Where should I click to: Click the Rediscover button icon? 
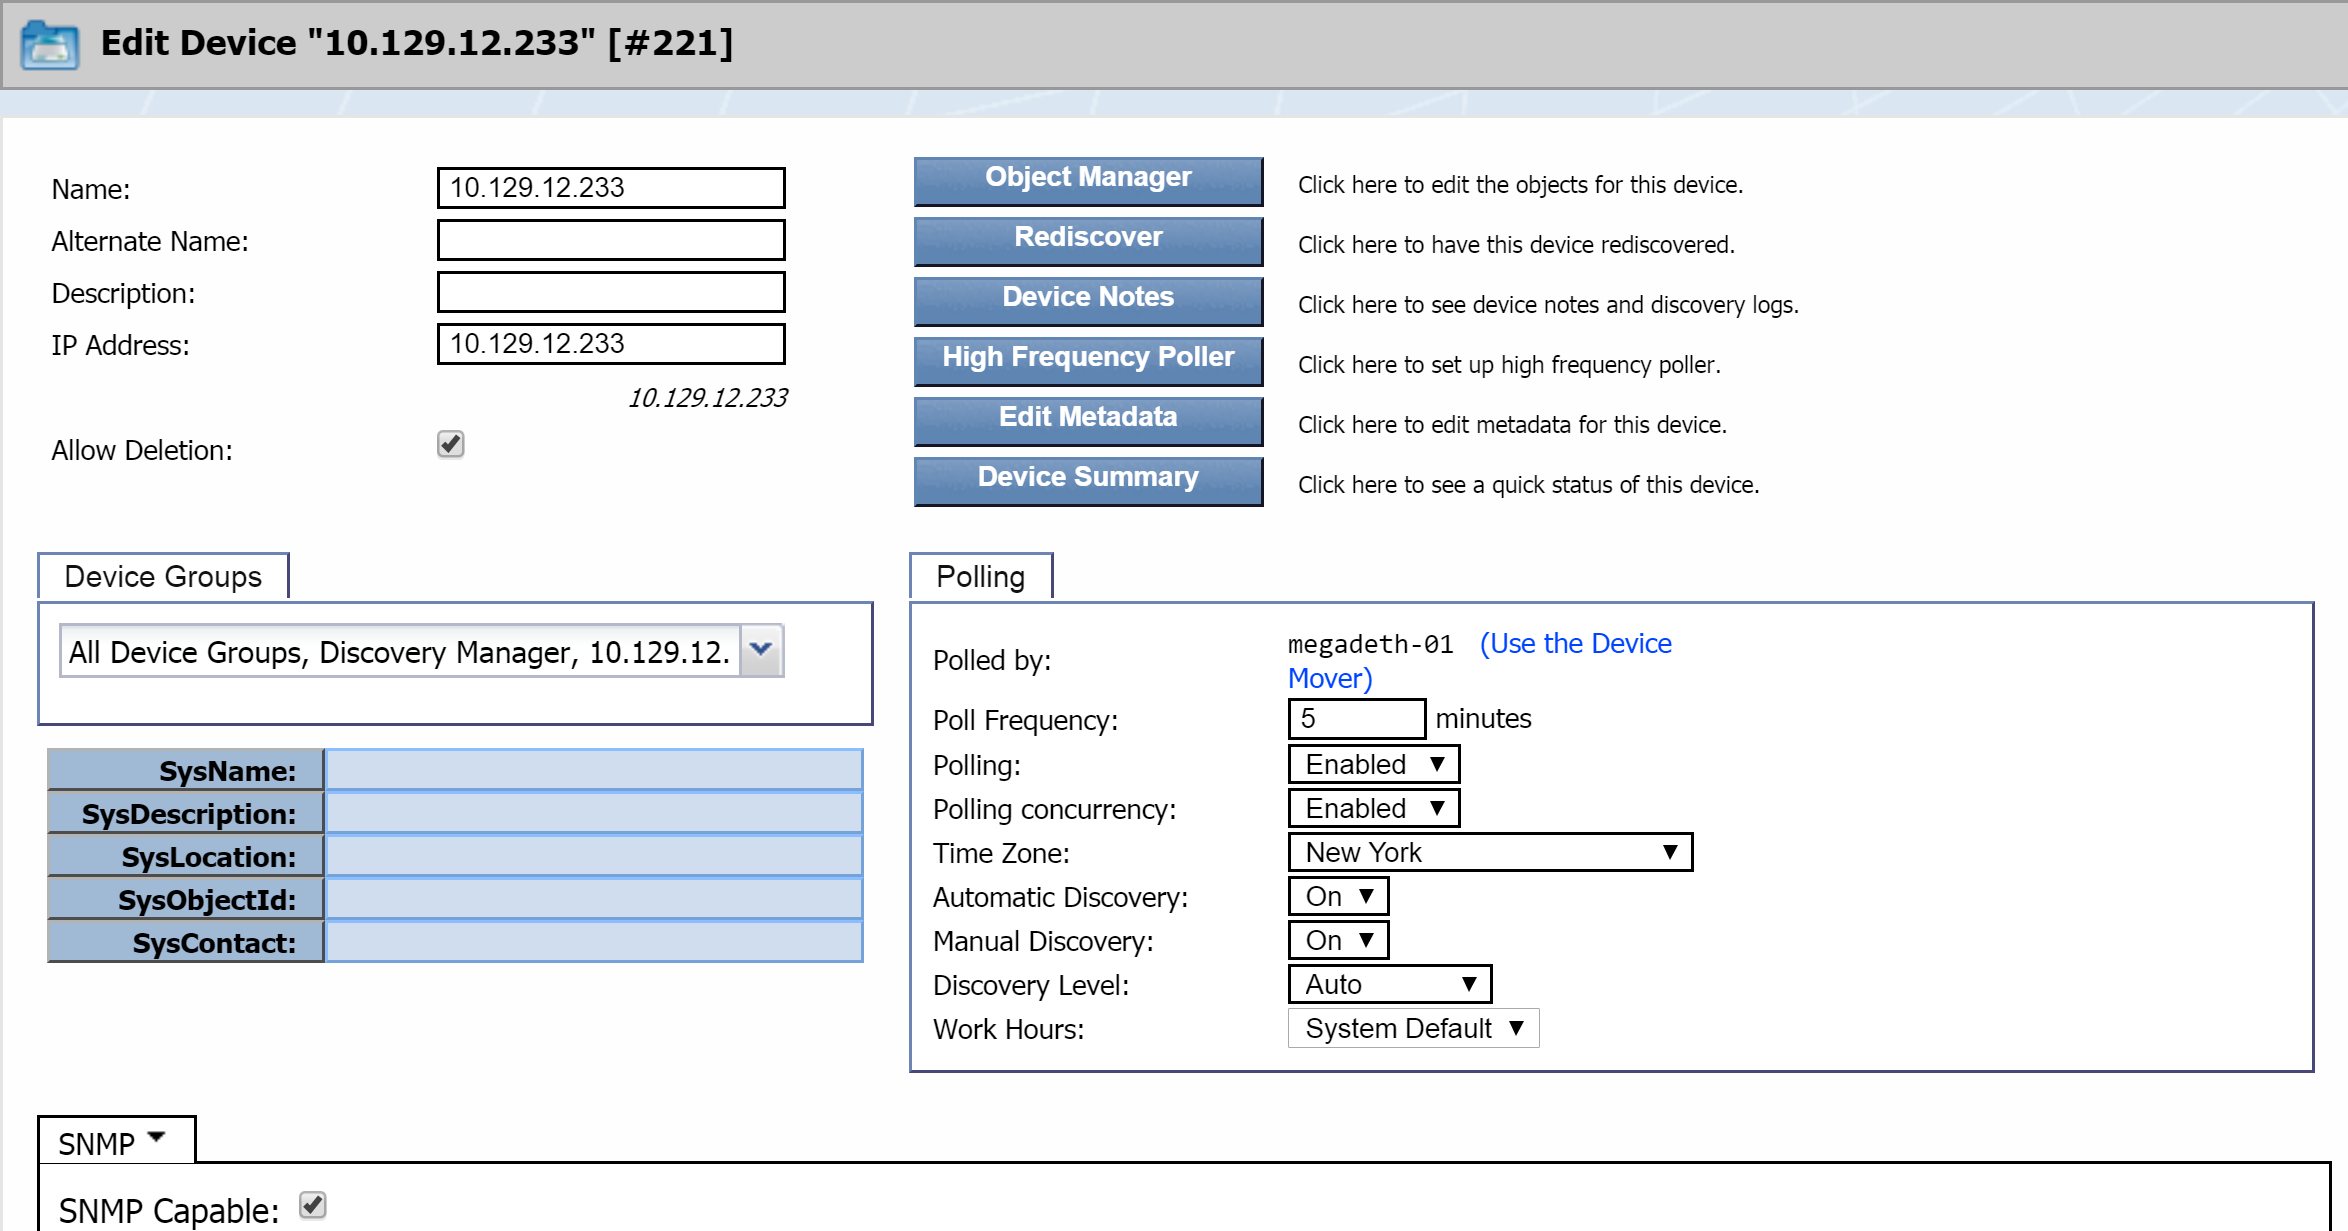point(1085,236)
